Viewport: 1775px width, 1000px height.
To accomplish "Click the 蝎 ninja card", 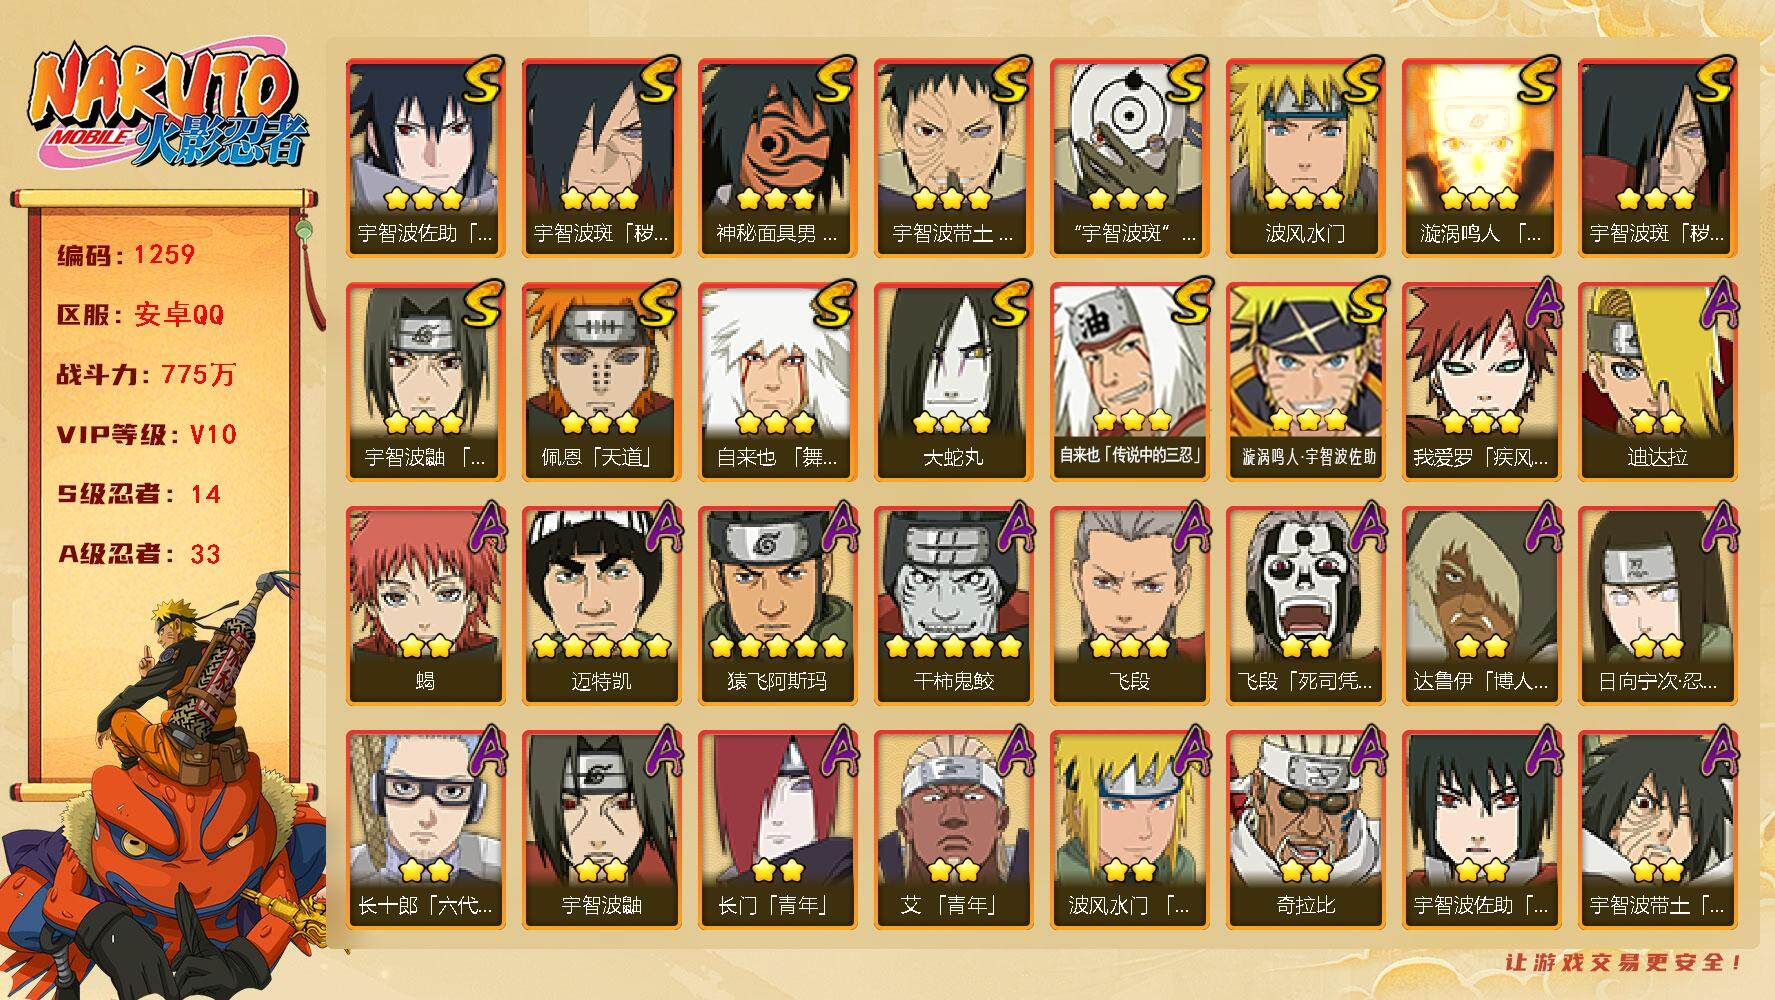I will point(425,606).
